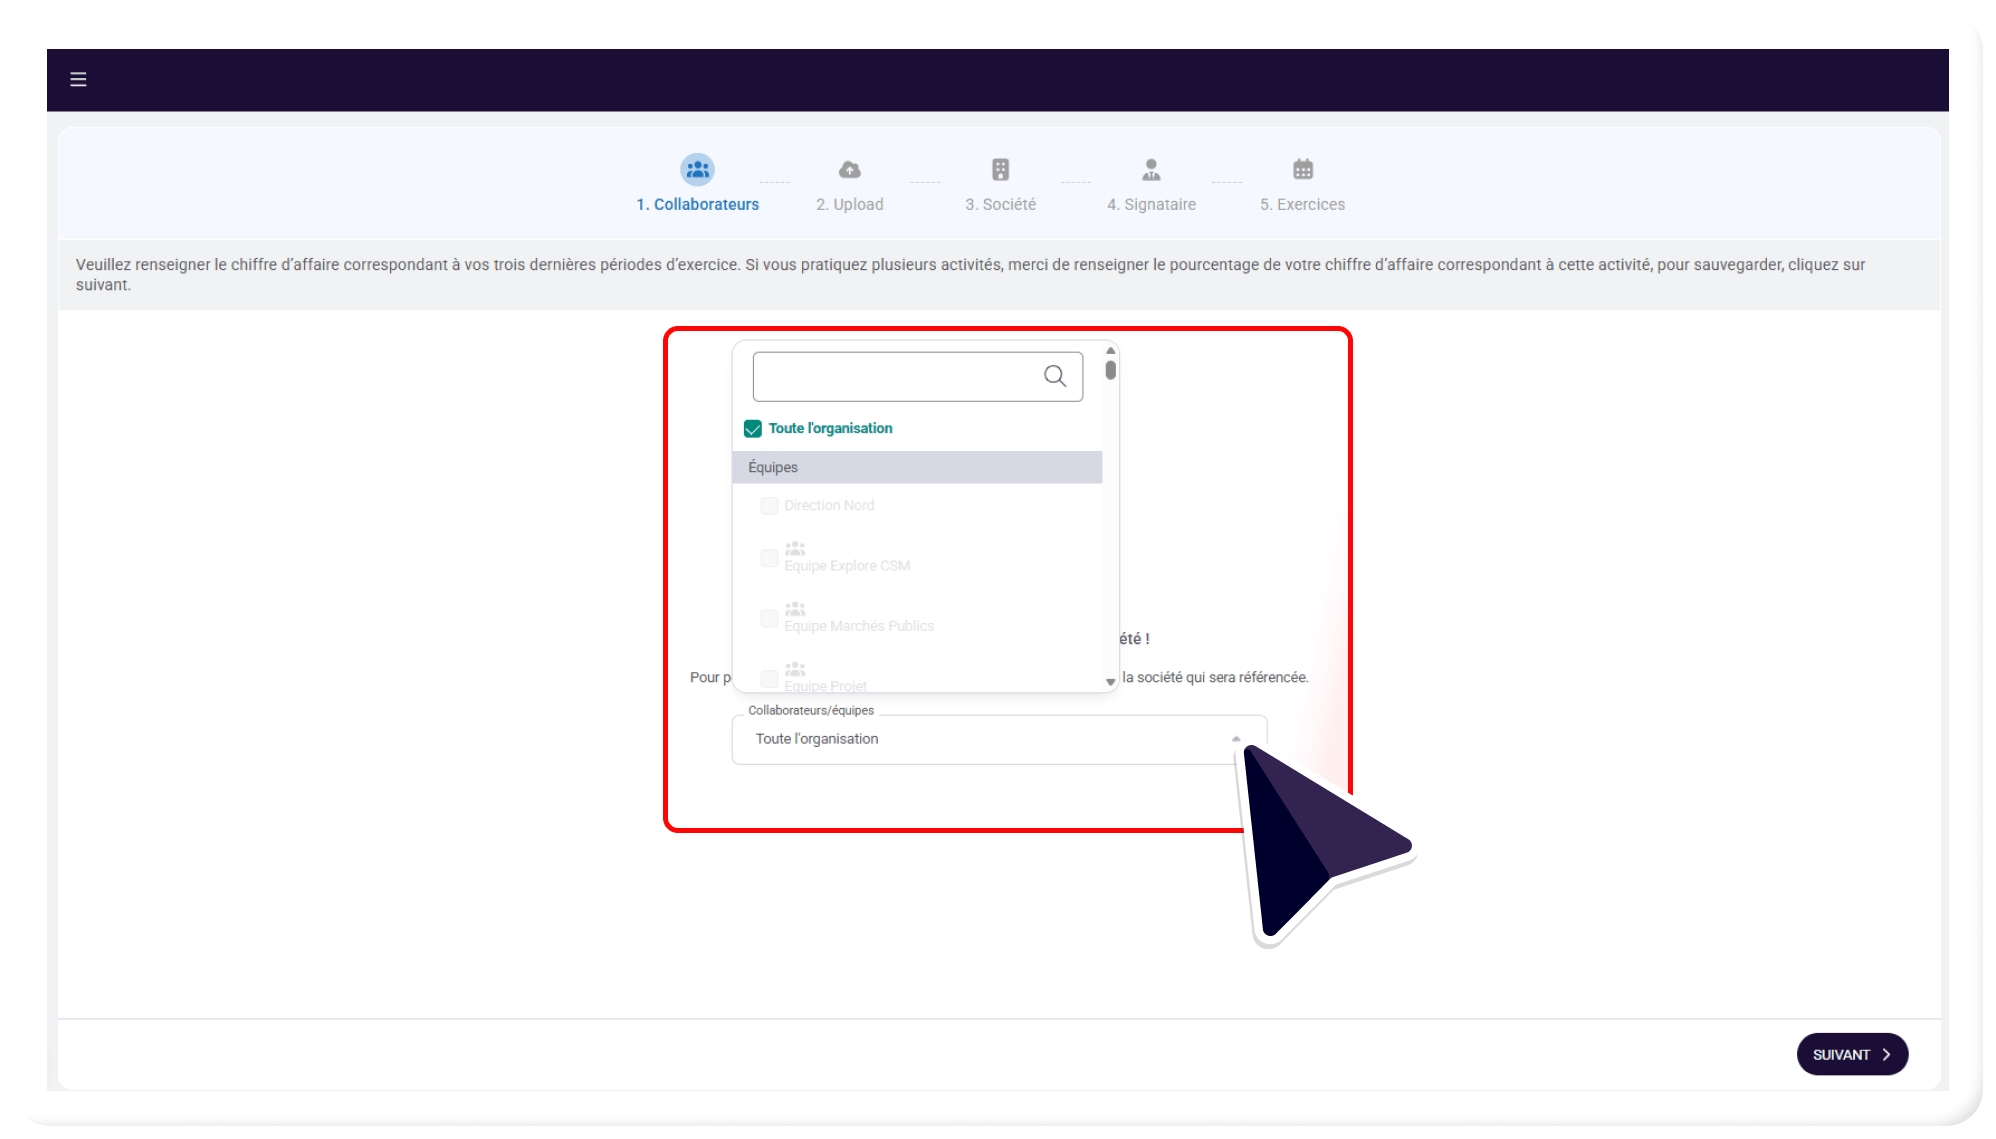Image resolution: width=1996 pixels, height=1139 pixels.
Task: Click the Collaborateurs step people icon
Action: [x=697, y=169]
